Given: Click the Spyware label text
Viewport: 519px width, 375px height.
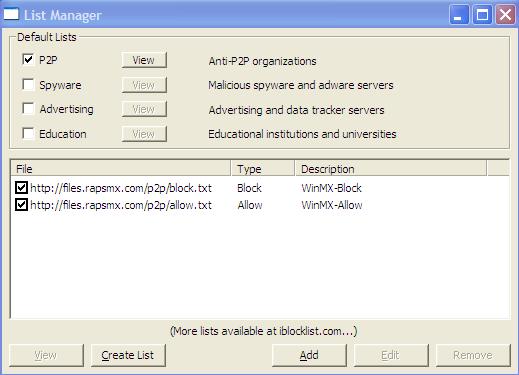Looking at the screenshot, I should pyautogui.click(x=60, y=85).
